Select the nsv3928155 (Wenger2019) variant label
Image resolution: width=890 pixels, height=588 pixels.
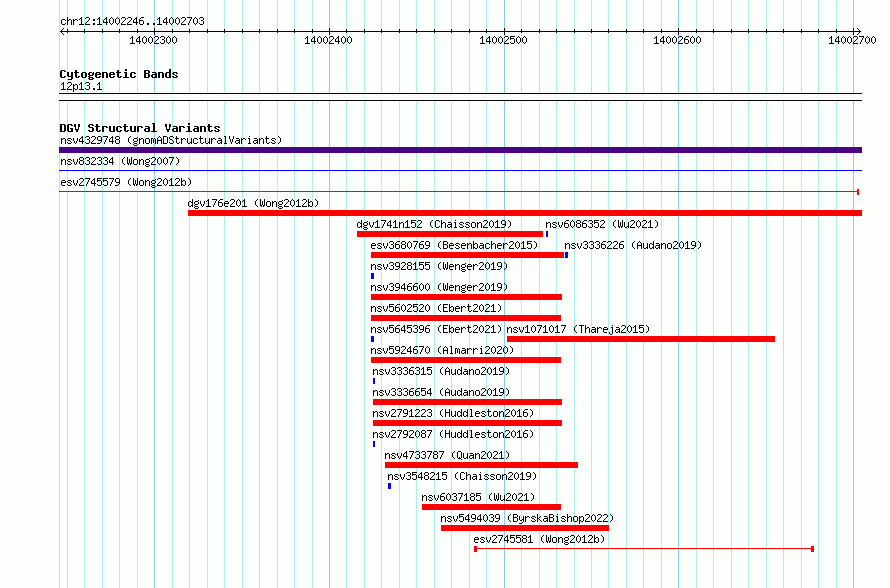(439, 266)
